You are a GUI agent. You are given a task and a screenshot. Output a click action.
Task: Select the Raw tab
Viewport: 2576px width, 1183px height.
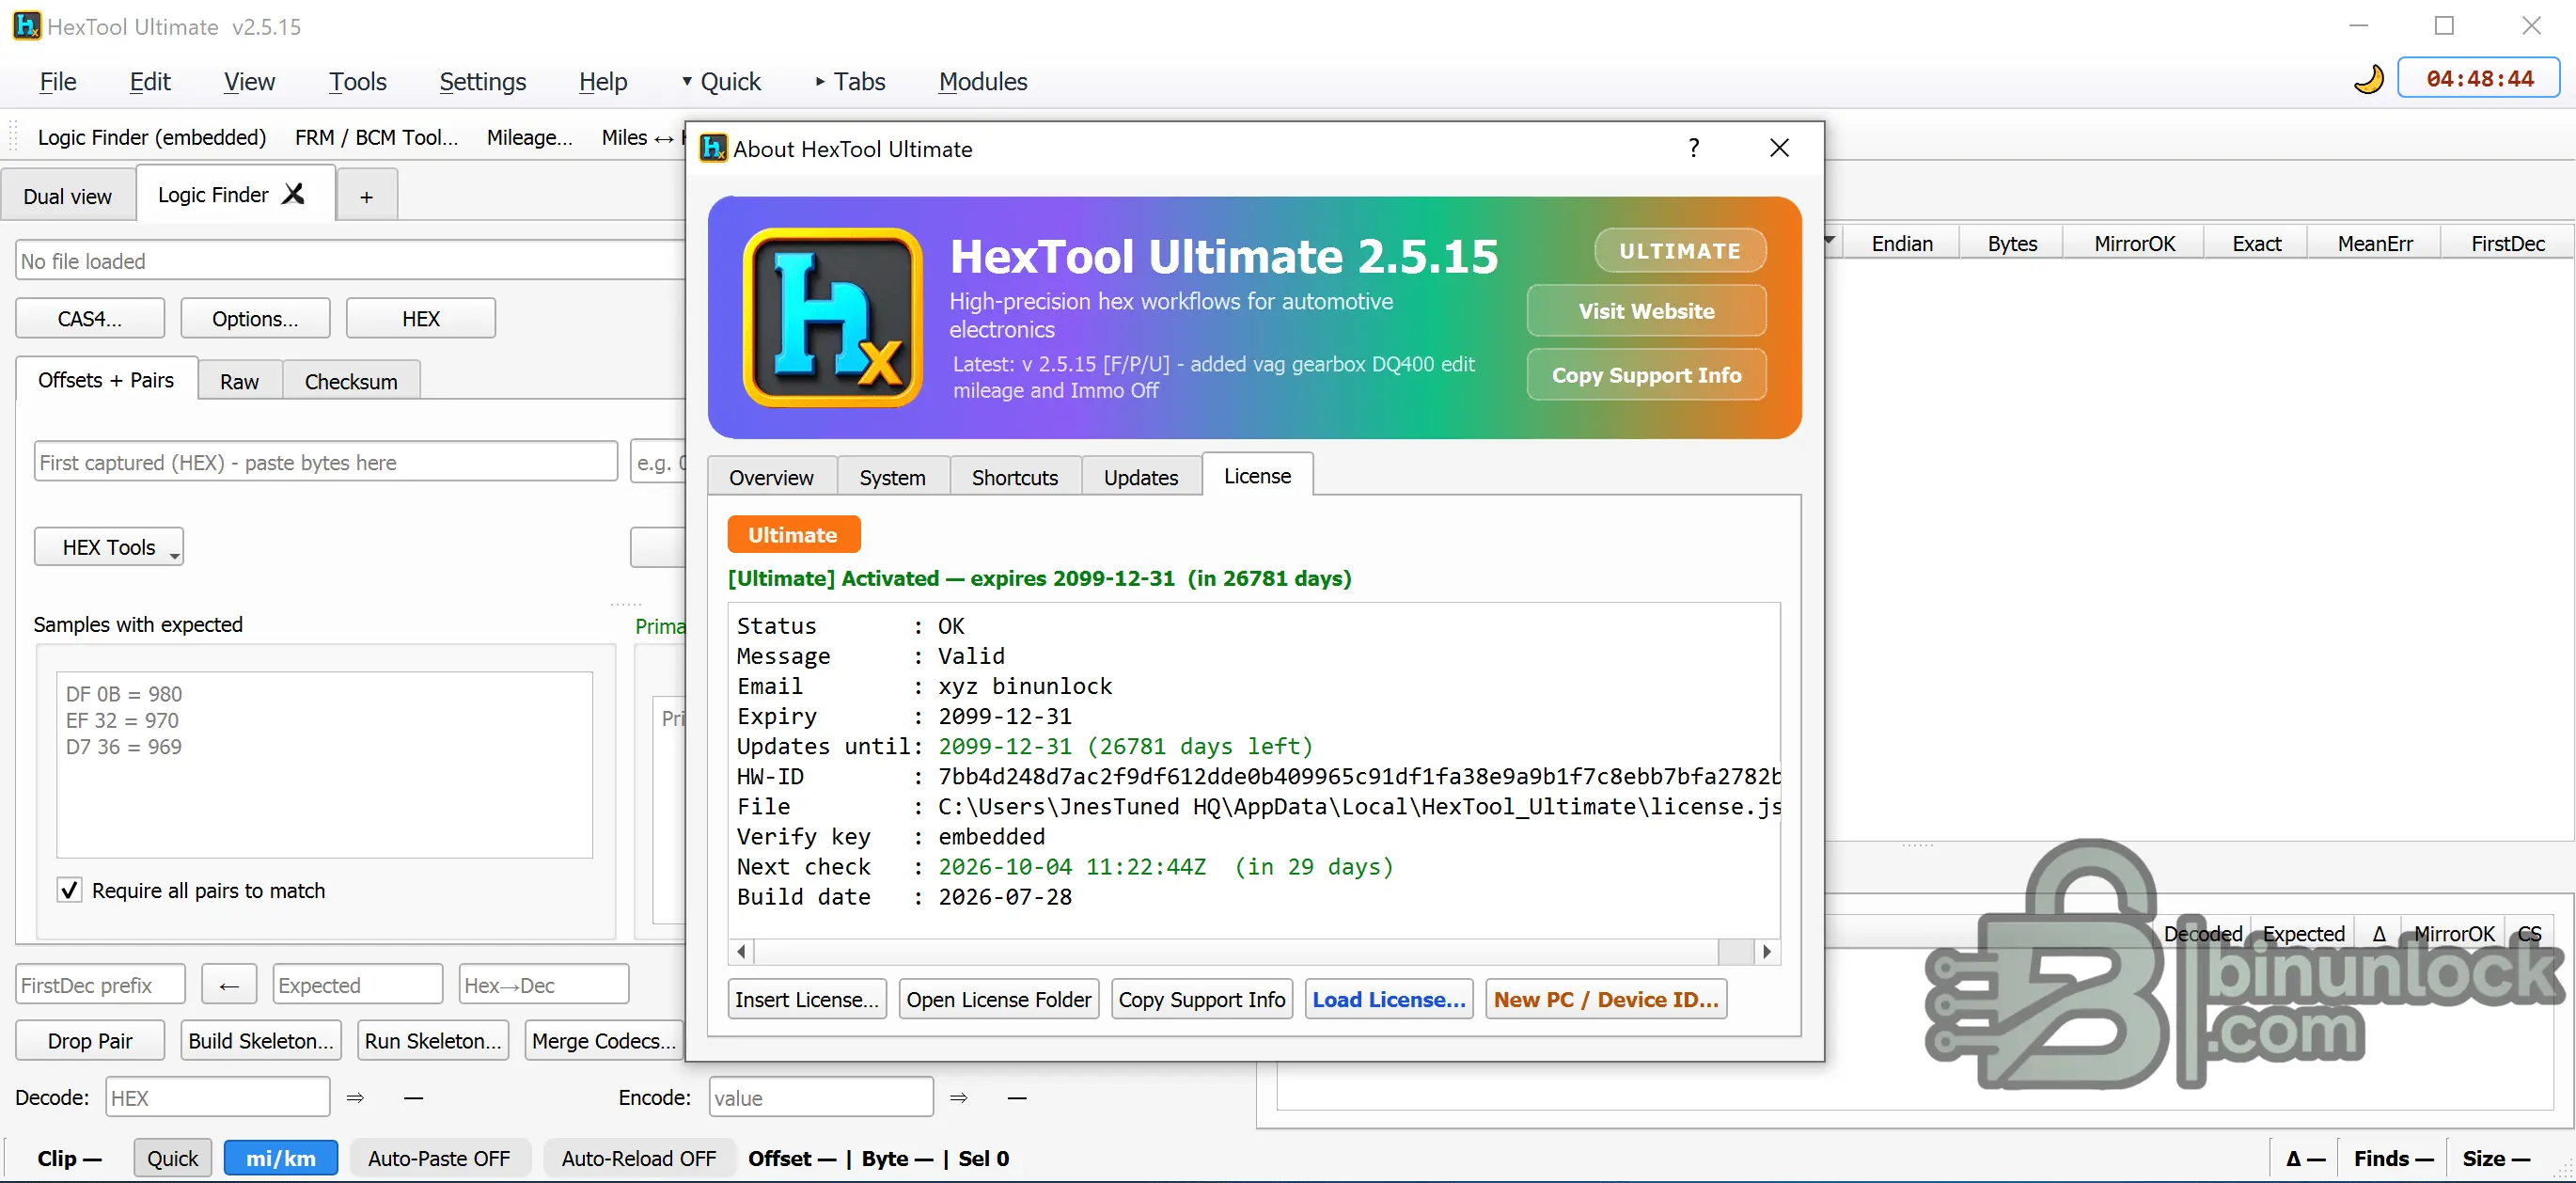click(x=239, y=381)
